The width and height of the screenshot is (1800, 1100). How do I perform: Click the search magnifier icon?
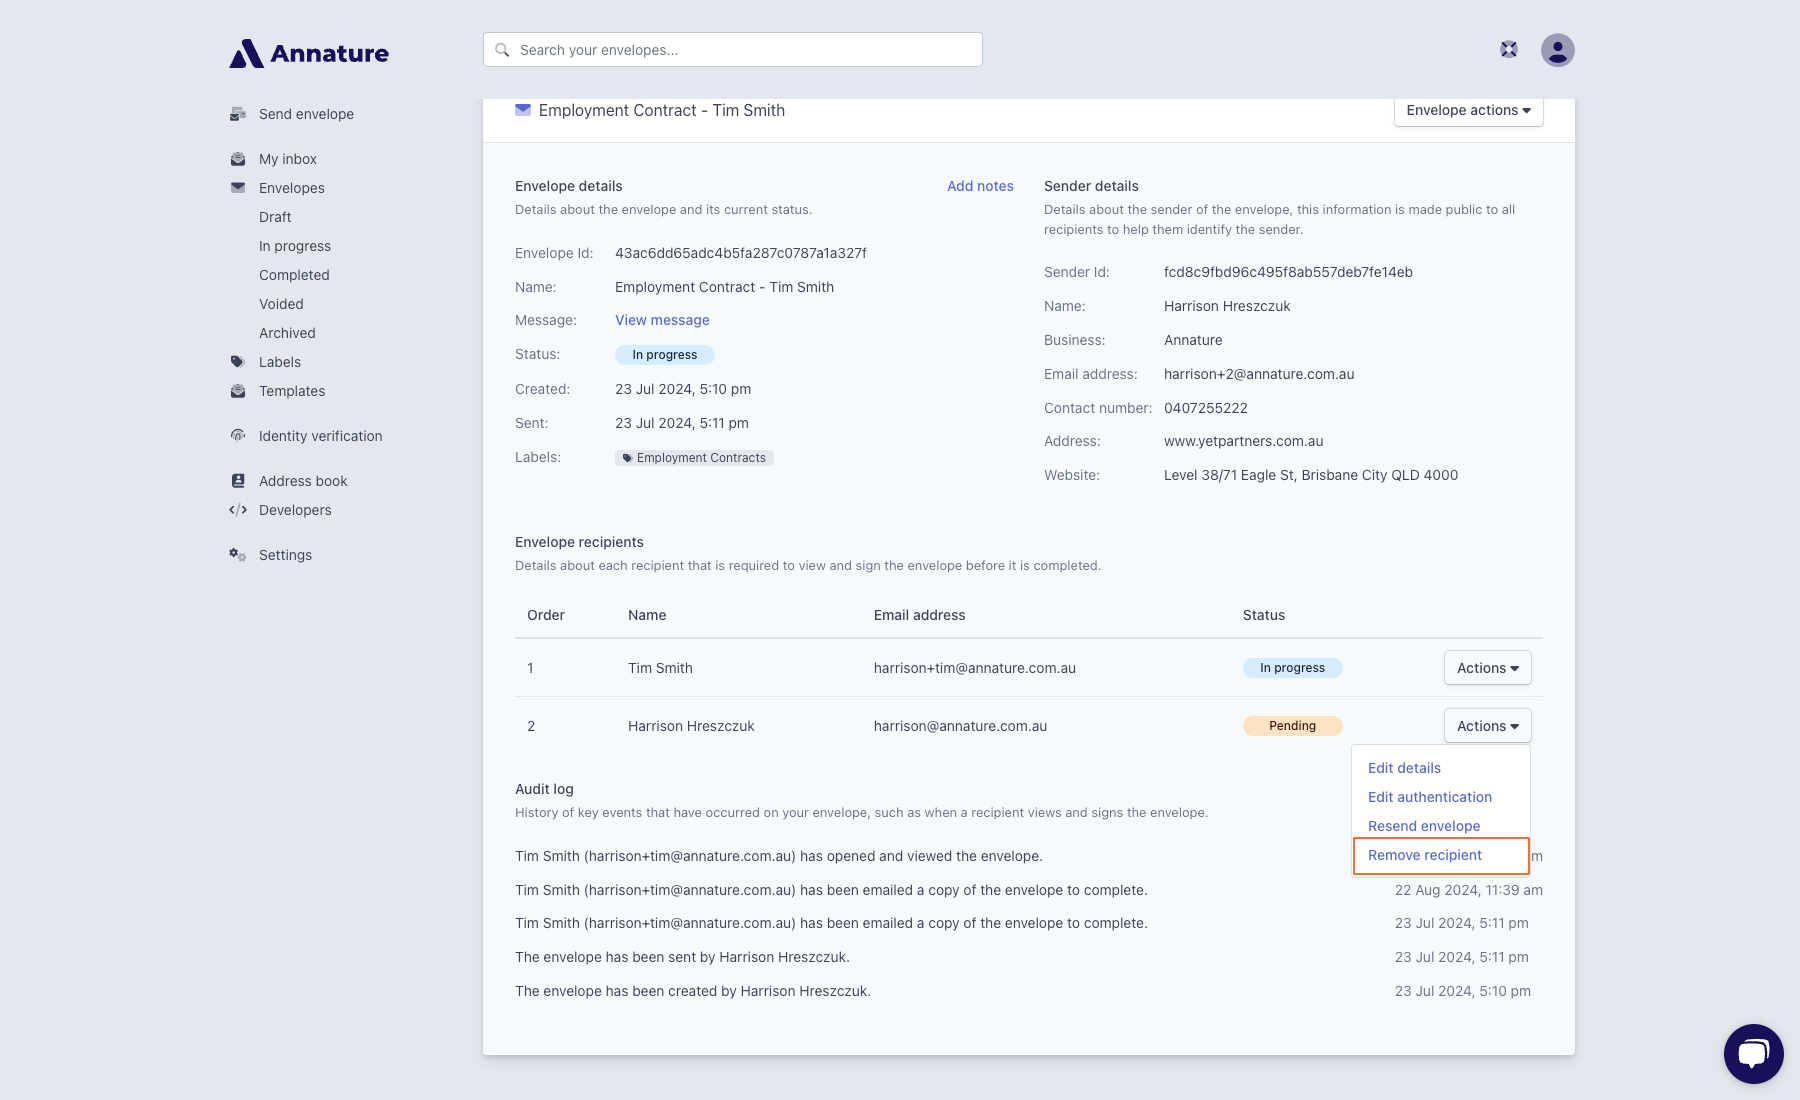(x=502, y=50)
